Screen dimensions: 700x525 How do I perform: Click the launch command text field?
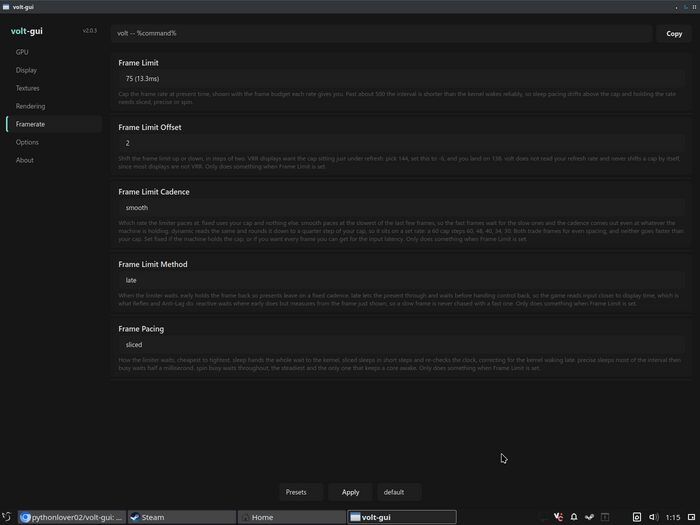point(381,33)
